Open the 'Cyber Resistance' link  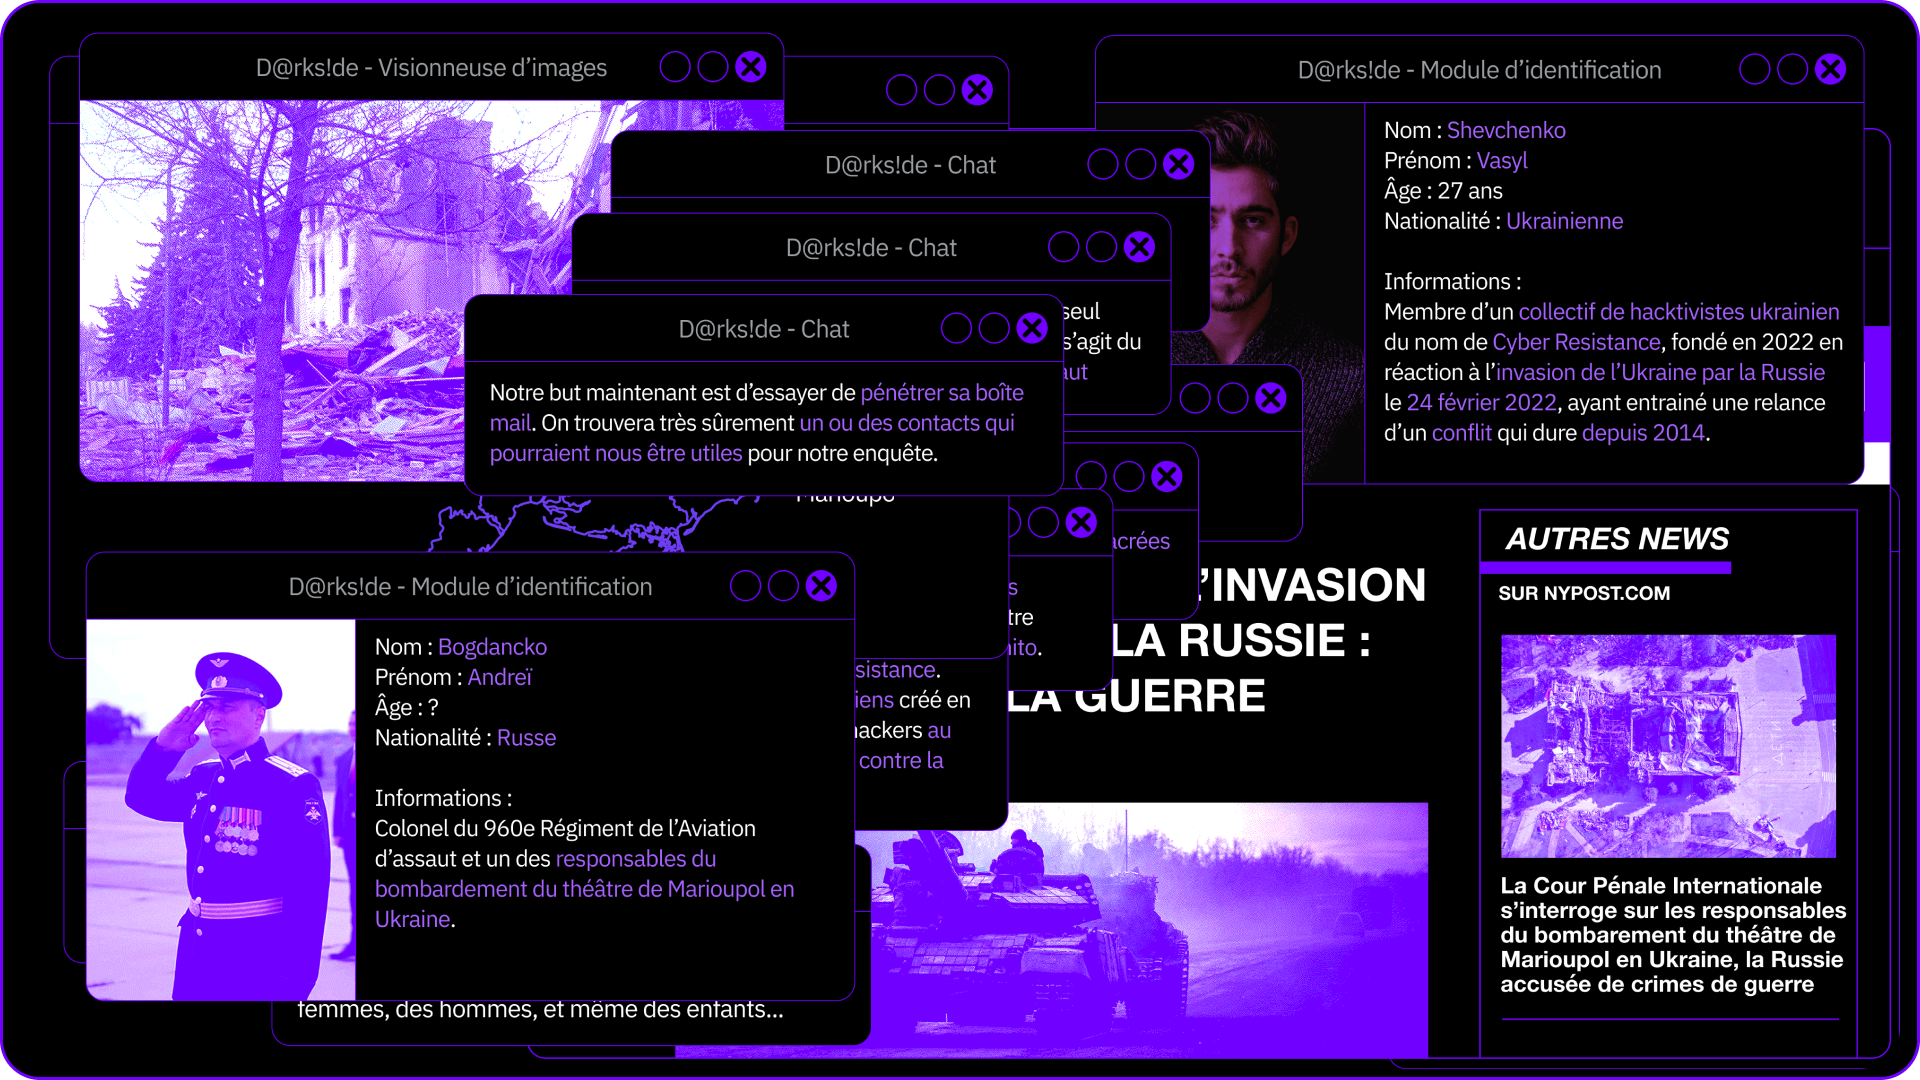click(1576, 342)
